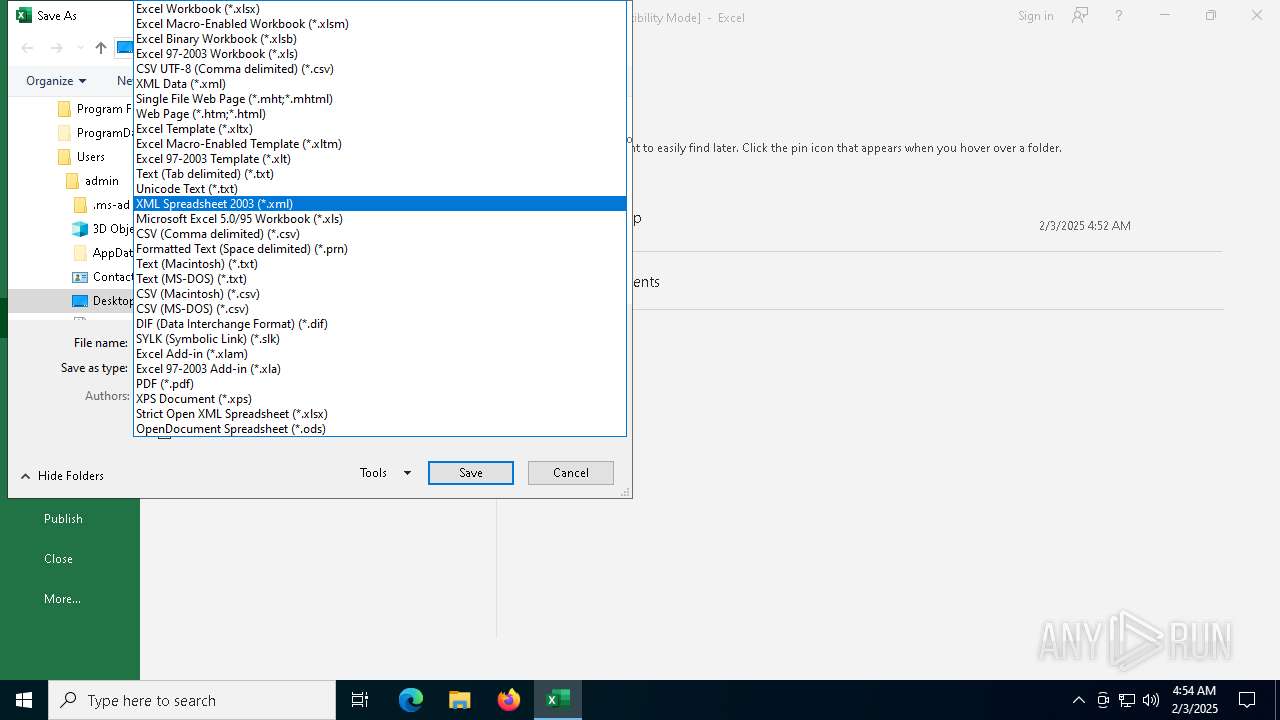This screenshot has height=720, width=1280.
Task: Cancel the Save As dialog
Action: (571, 473)
